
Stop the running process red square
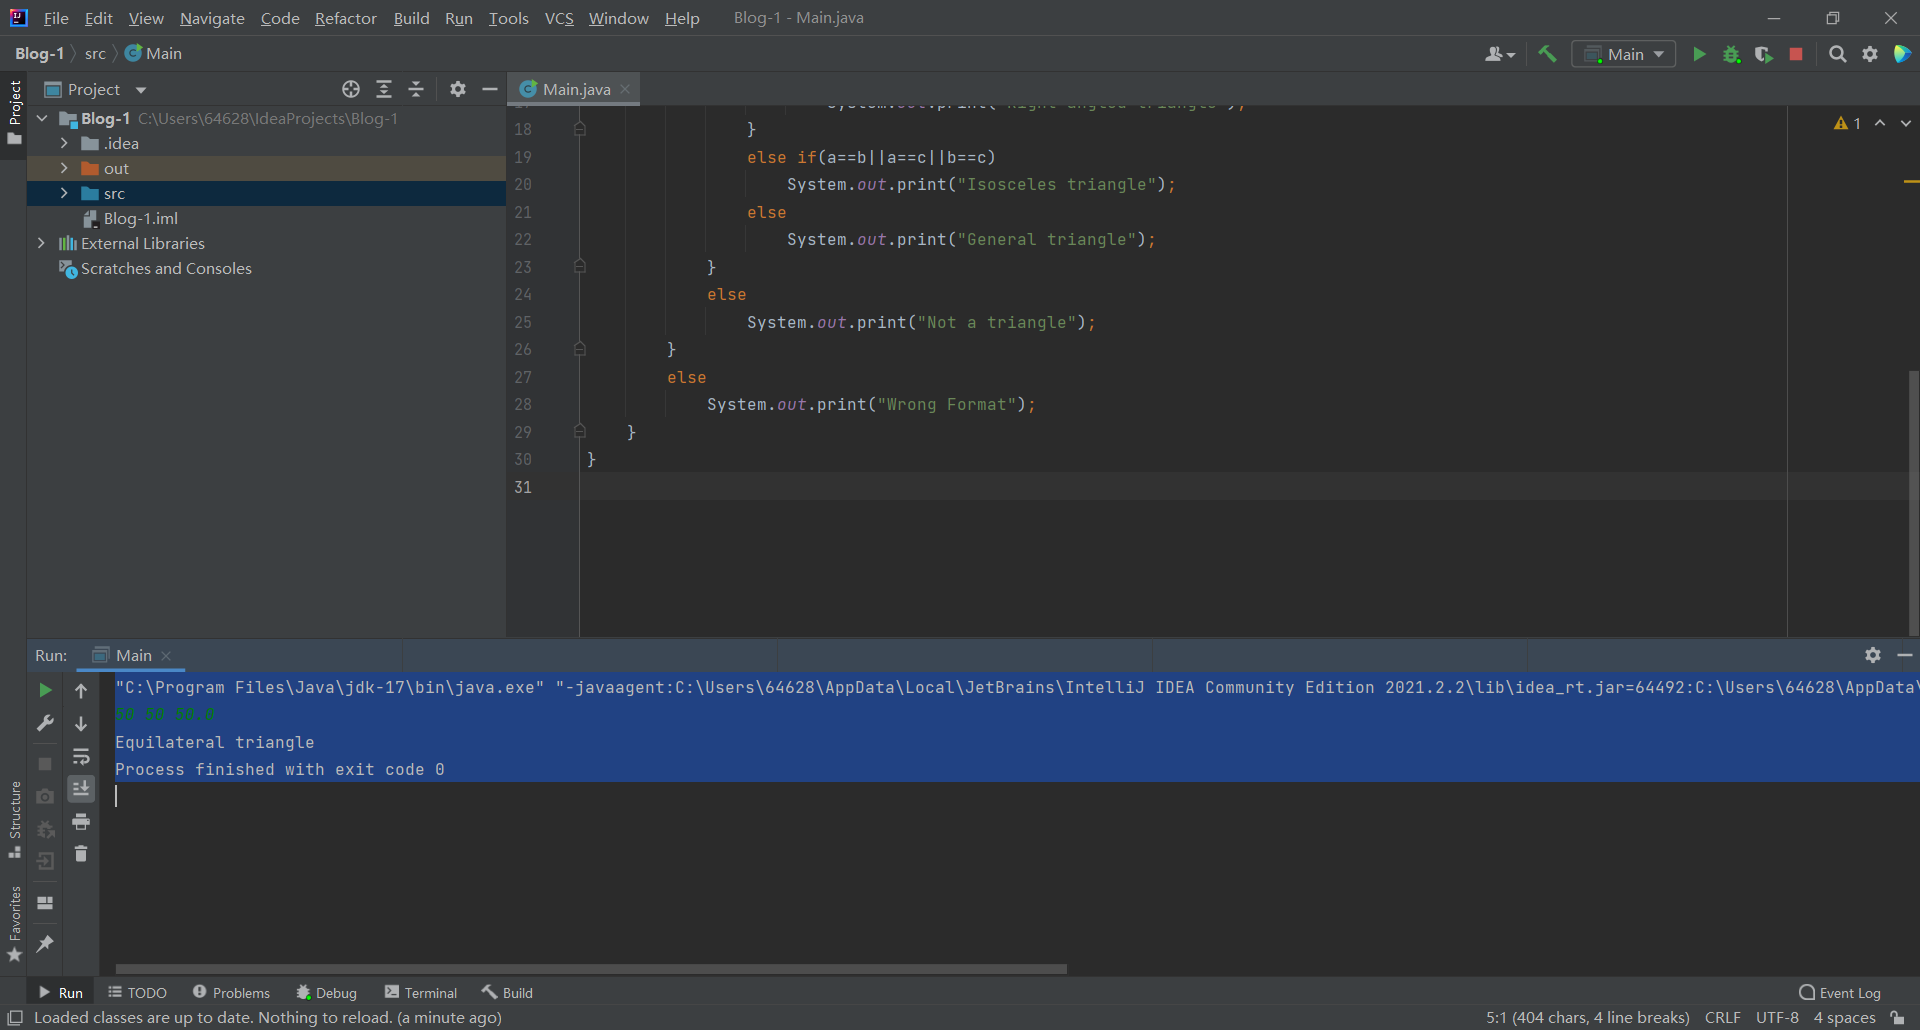[x=1796, y=54]
